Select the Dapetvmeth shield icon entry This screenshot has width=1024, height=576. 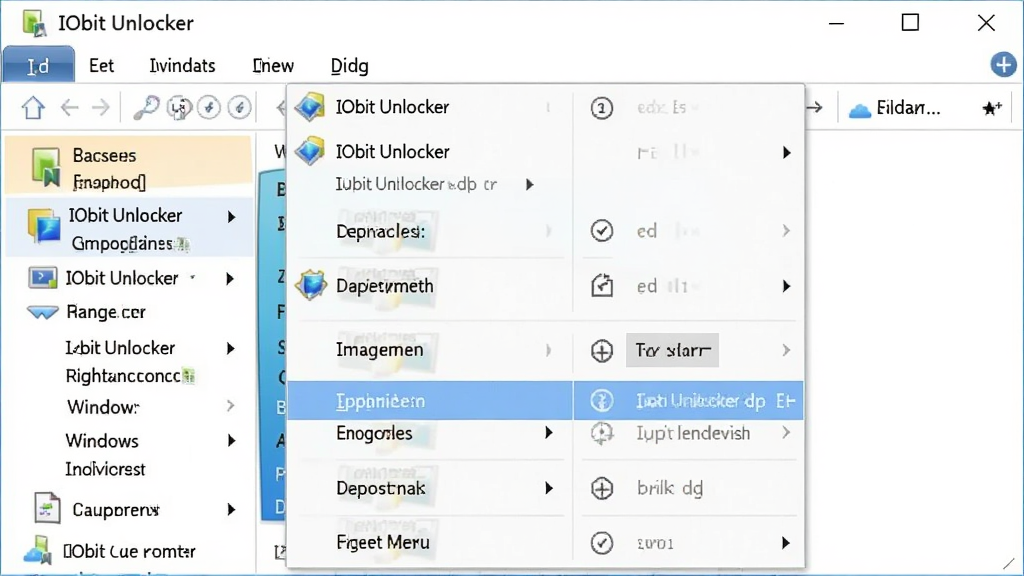(x=311, y=285)
